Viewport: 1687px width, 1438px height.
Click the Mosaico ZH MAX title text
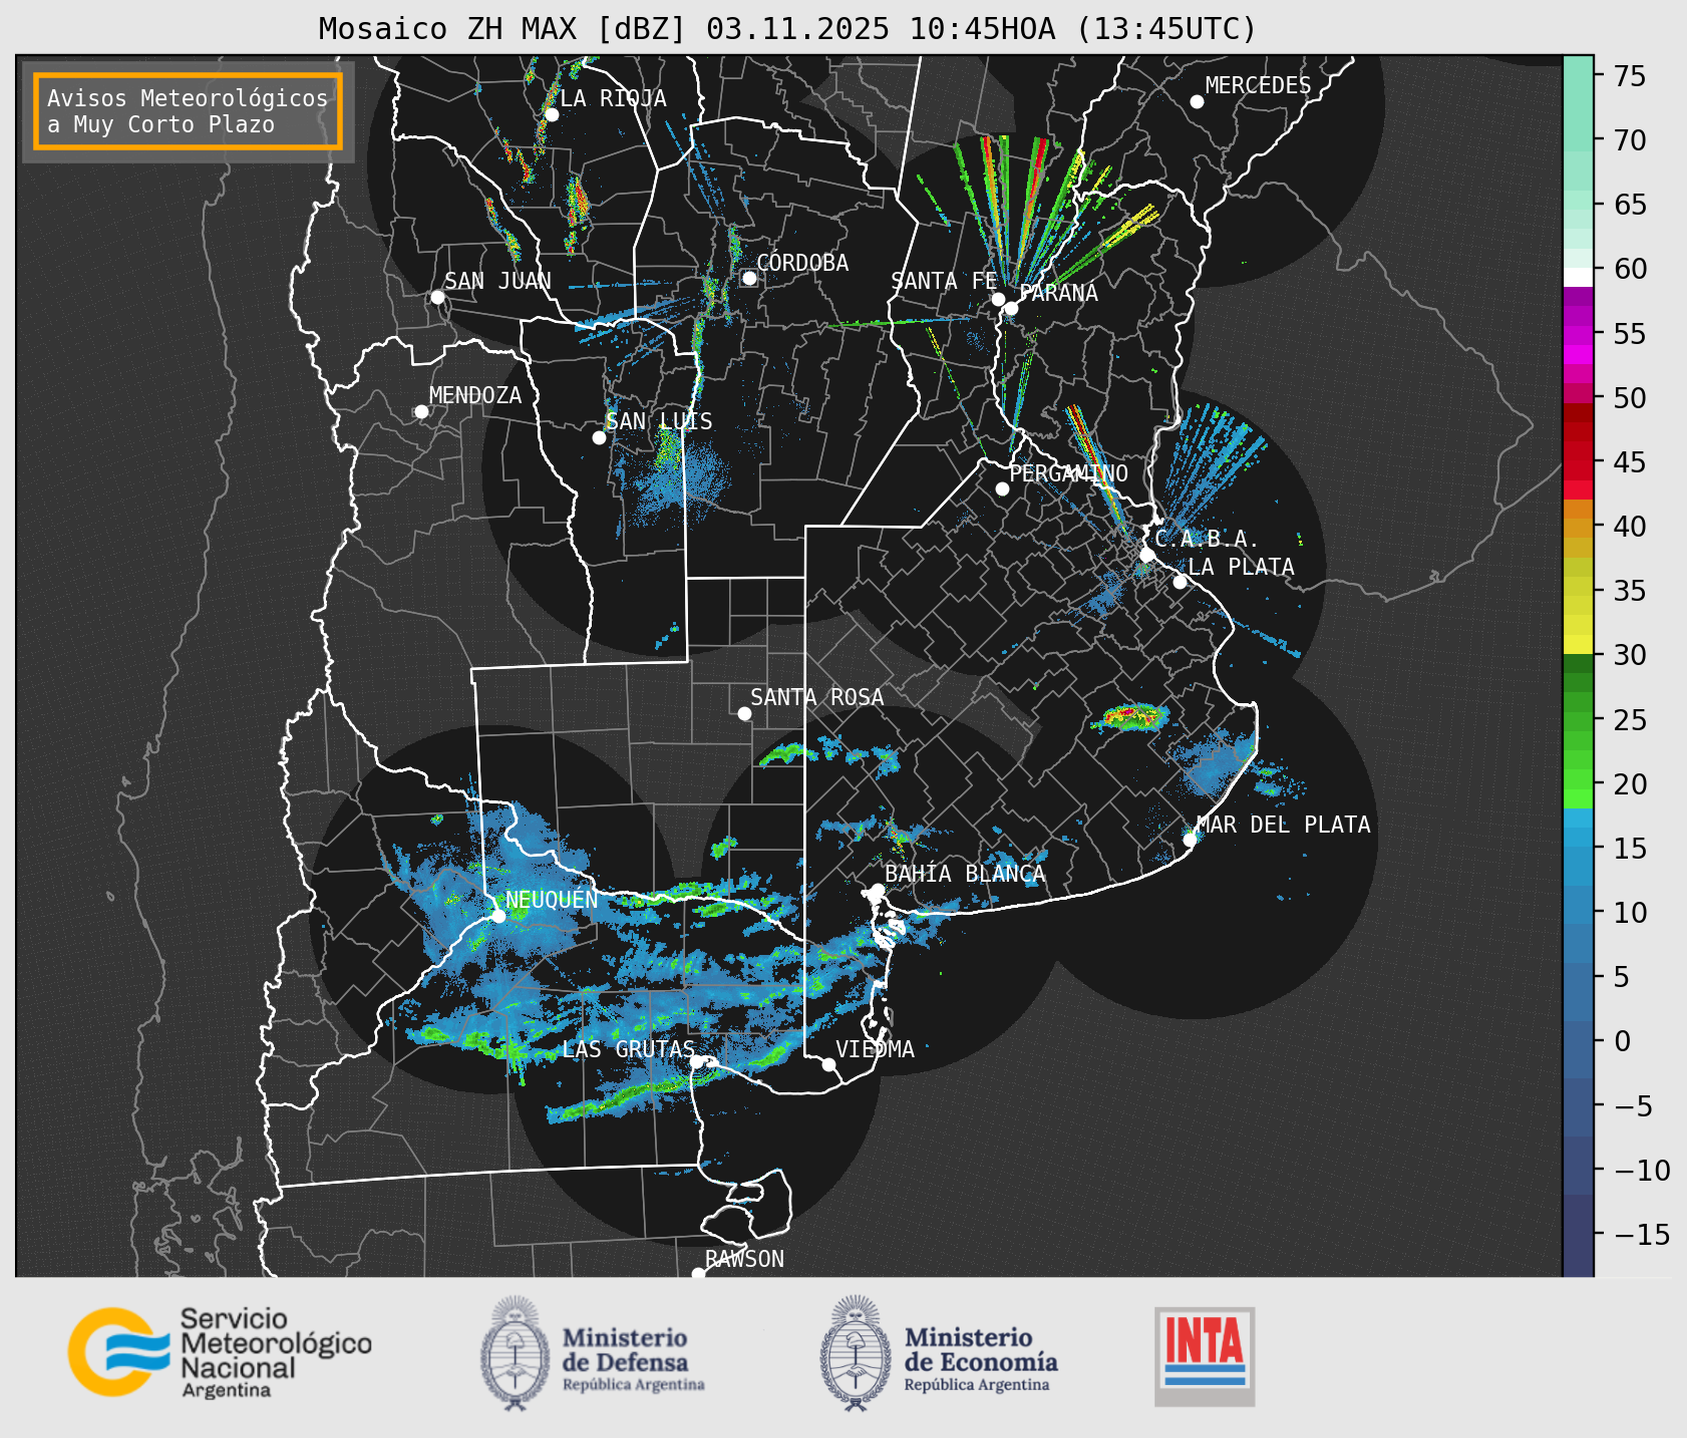[786, 28]
